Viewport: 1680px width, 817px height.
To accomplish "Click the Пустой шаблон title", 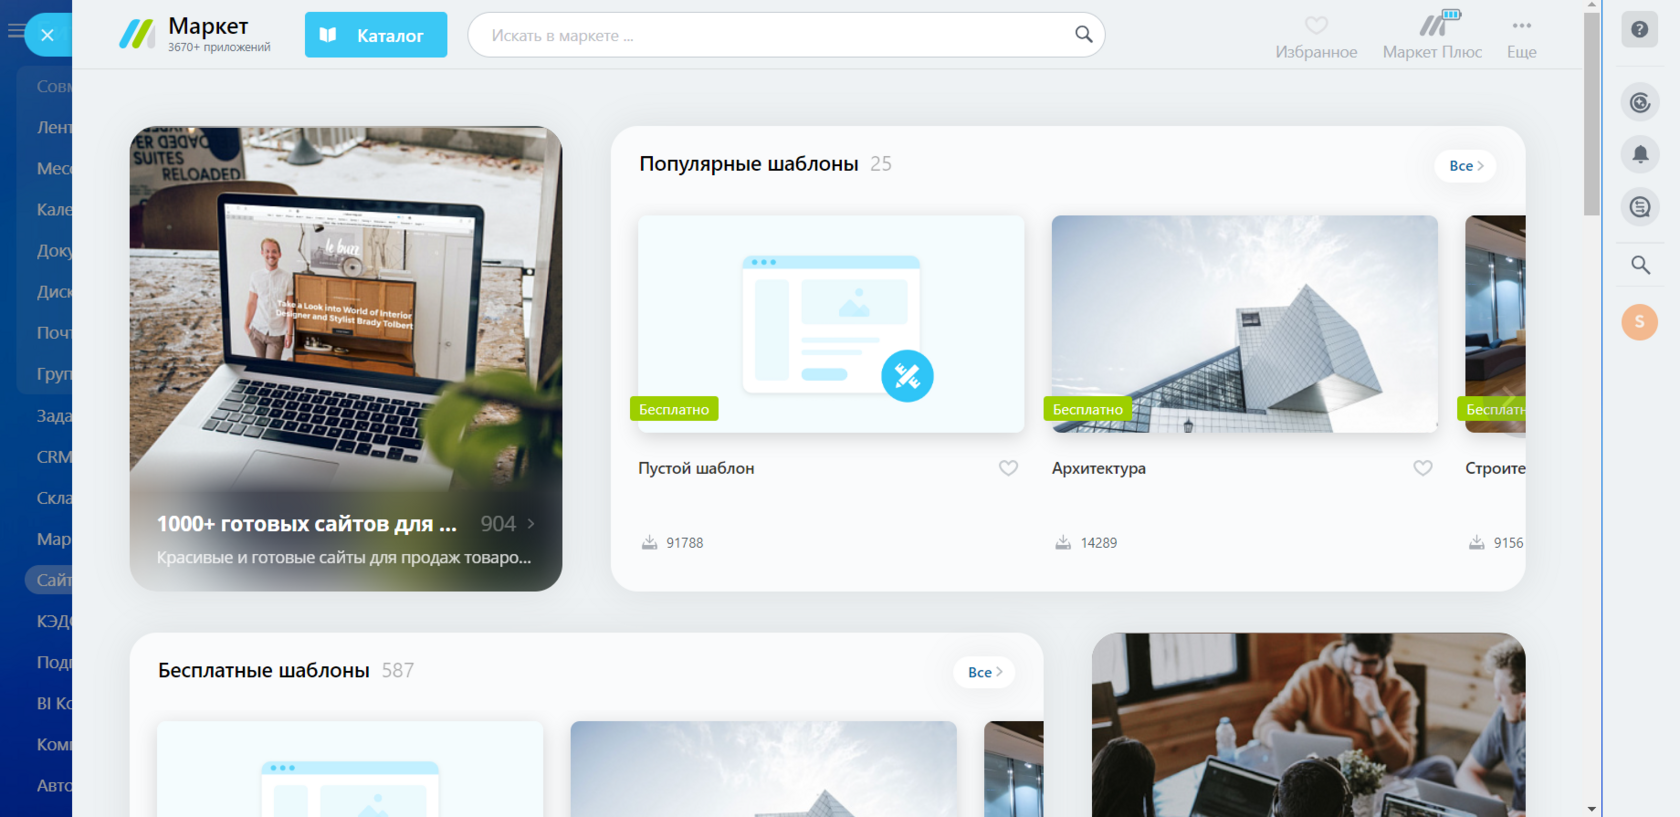I will click(696, 468).
